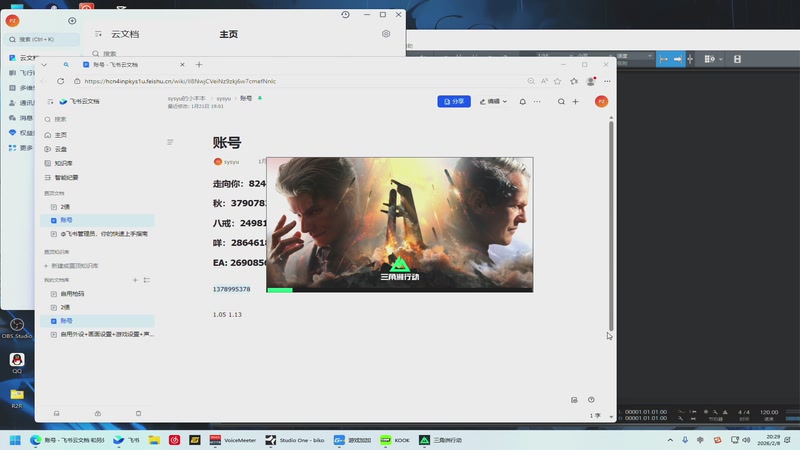Viewport: 800px width, 450px height.
Task: Open the 飞书管理员 quick start guide doc
Action: tap(99, 234)
